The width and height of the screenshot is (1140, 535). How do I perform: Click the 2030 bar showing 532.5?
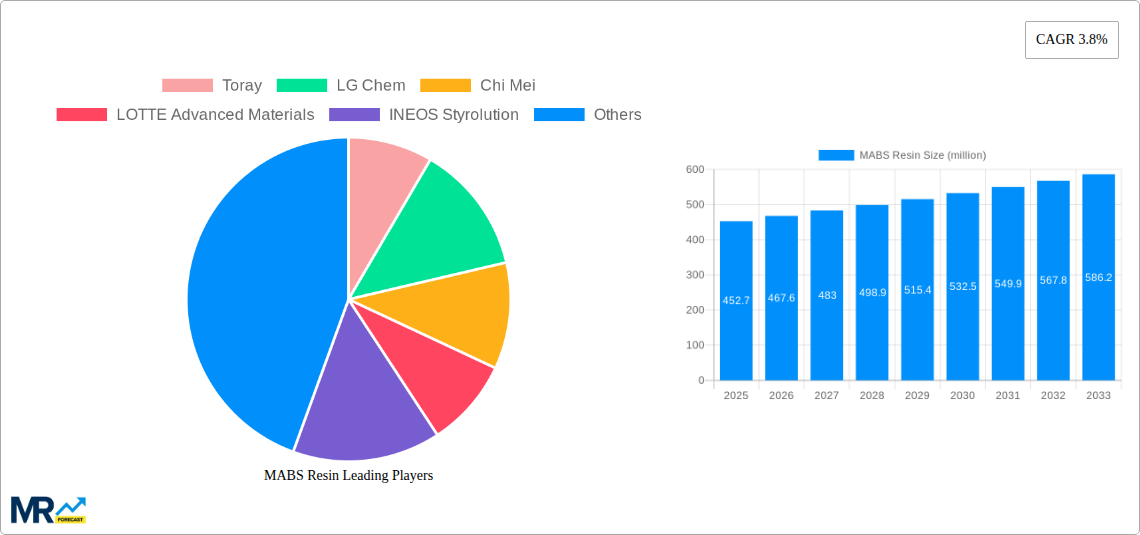[x=963, y=286]
